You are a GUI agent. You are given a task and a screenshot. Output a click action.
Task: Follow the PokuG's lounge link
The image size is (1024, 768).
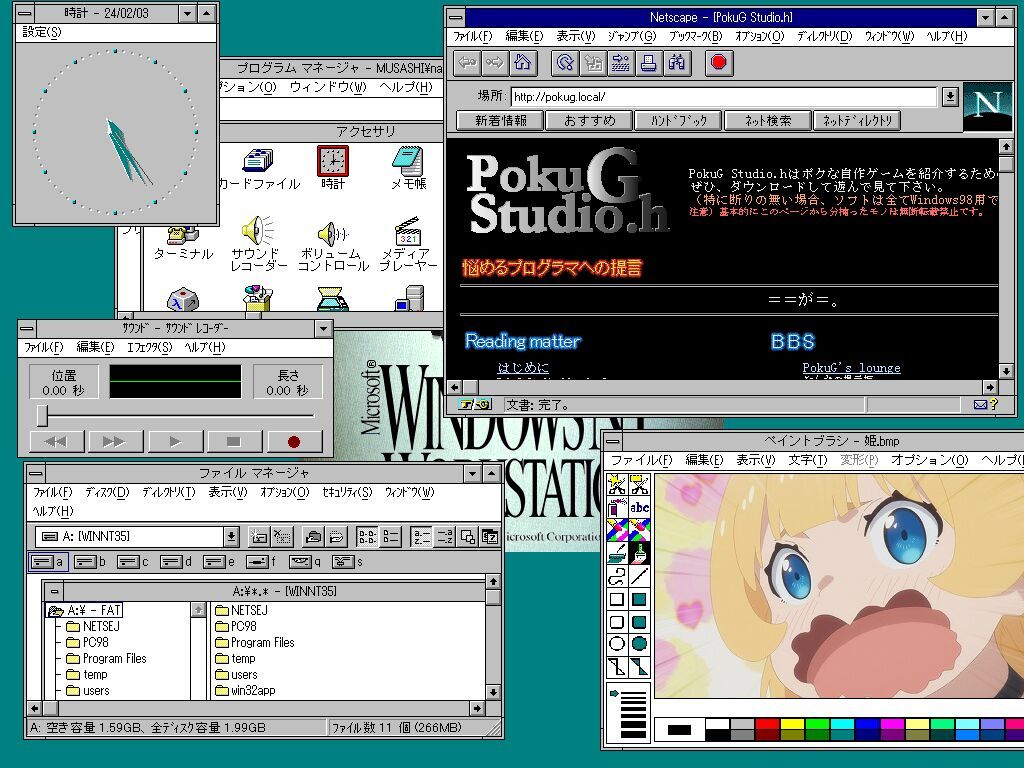point(851,368)
